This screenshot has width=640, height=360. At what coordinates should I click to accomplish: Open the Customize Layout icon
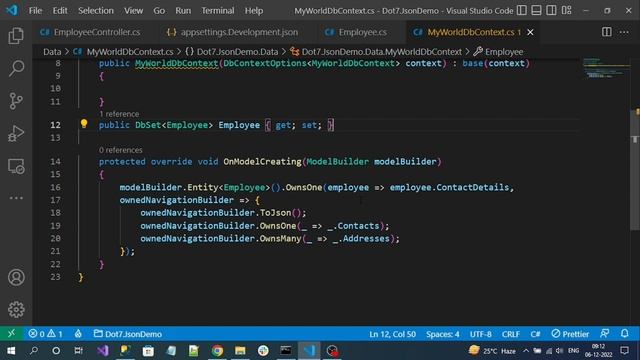[x=567, y=10]
